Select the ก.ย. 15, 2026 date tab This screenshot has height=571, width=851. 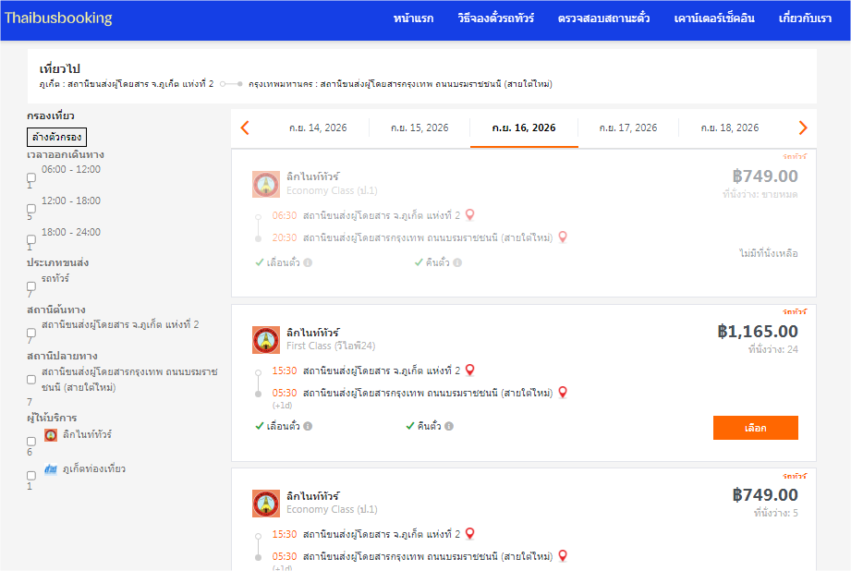click(x=420, y=128)
